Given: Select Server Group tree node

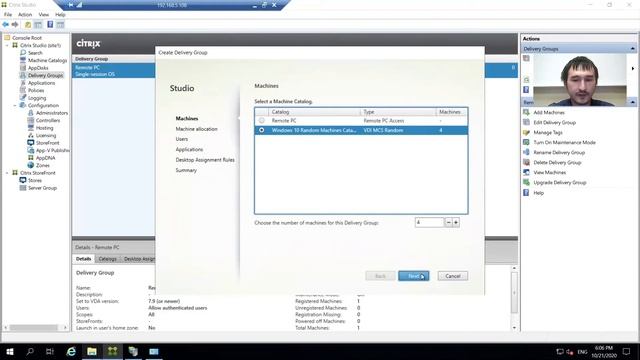Looking at the screenshot, I should (x=42, y=188).
